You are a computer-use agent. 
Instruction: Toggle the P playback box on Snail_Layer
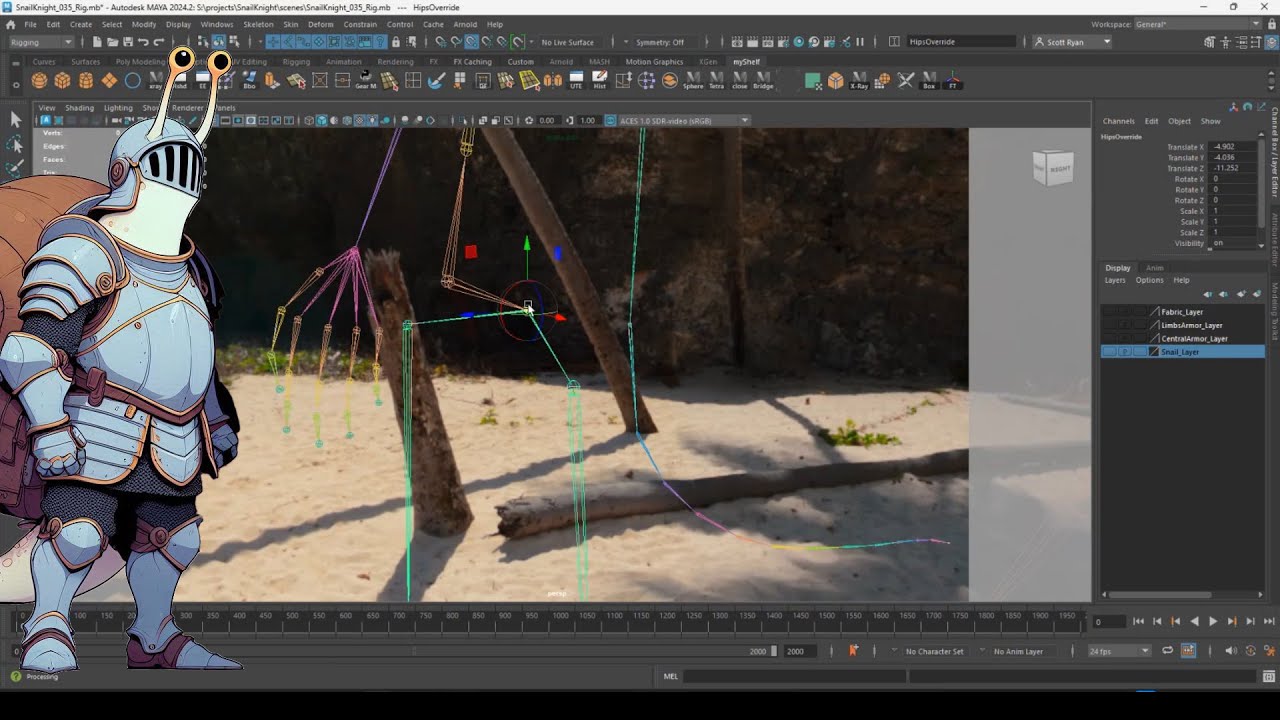pyautogui.click(x=1126, y=352)
